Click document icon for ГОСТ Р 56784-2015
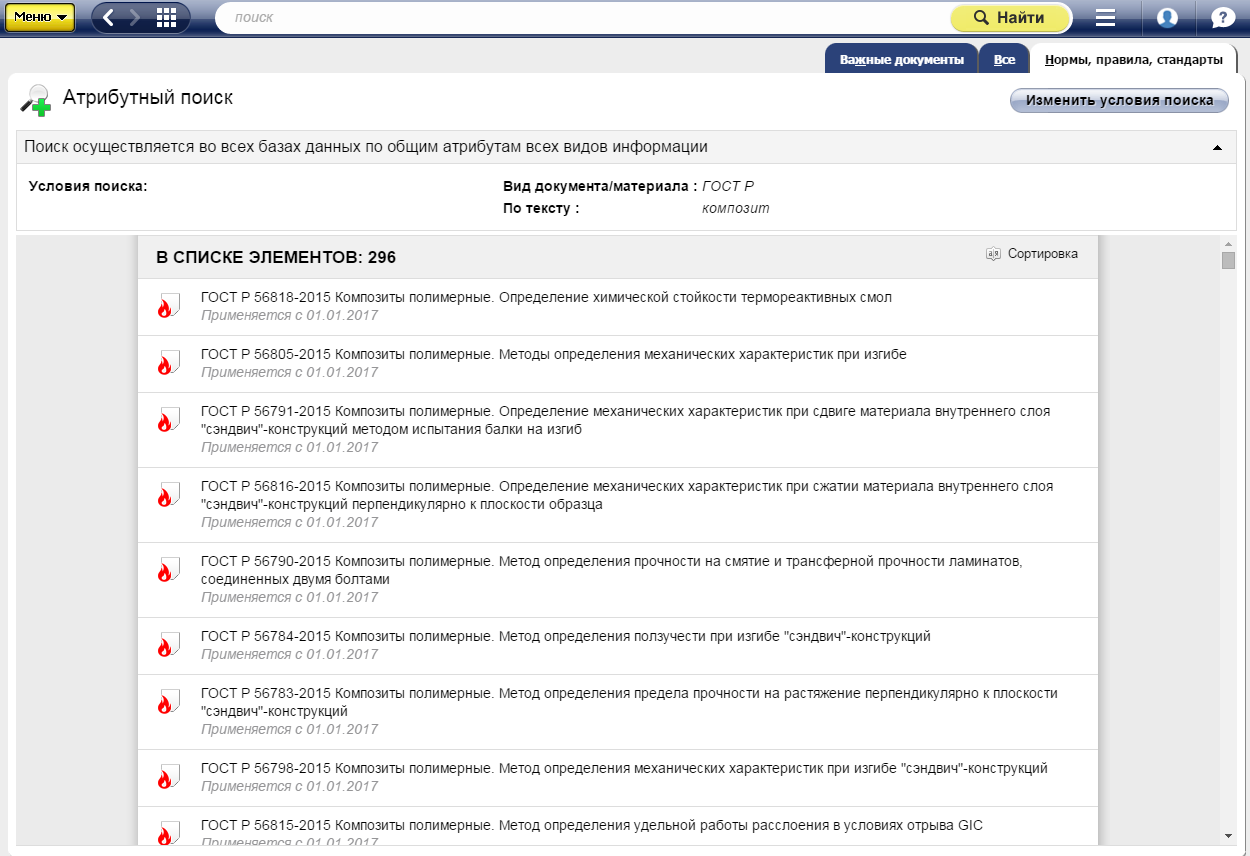 tap(167, 645)
